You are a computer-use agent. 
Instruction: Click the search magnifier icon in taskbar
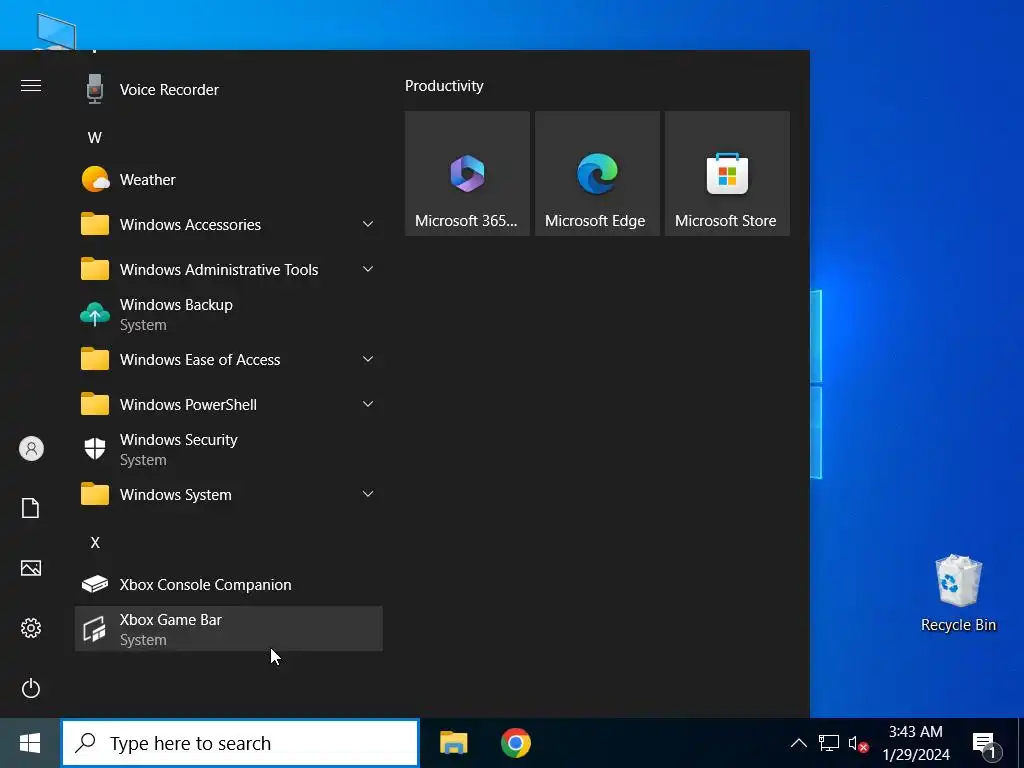(86, 743)
